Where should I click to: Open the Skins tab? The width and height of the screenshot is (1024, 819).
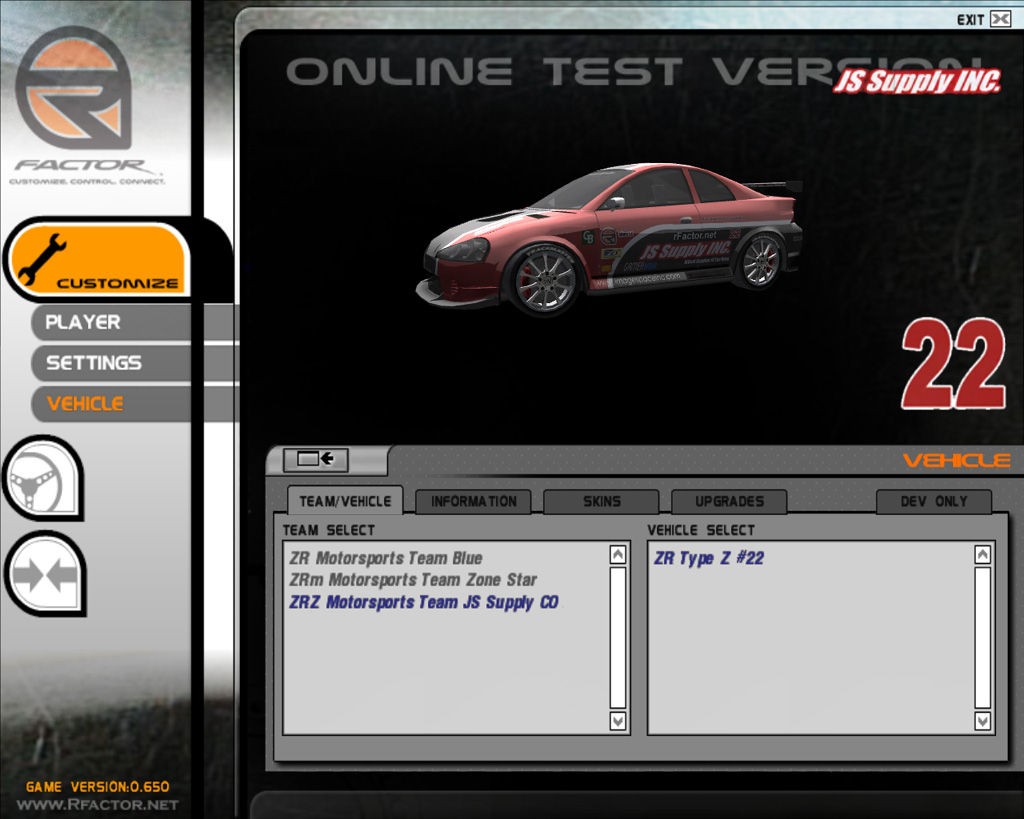tap(601, 502)
